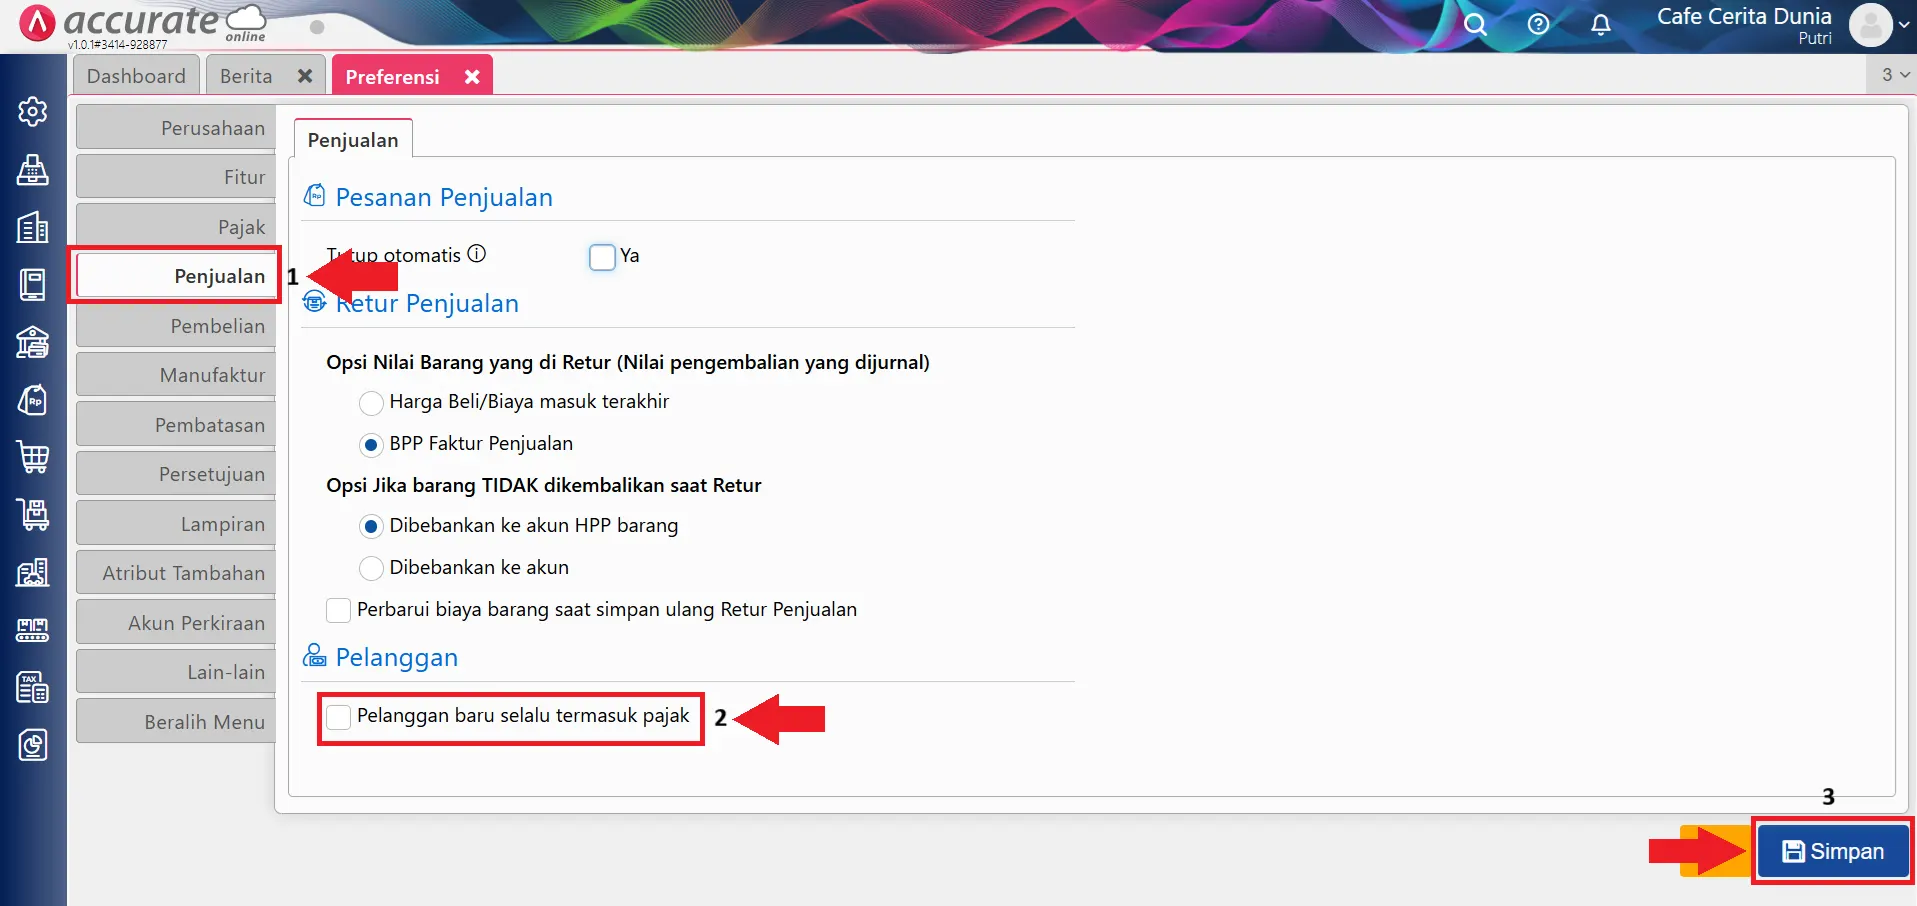Select the Rp price tag icon in sidebar

33,399
